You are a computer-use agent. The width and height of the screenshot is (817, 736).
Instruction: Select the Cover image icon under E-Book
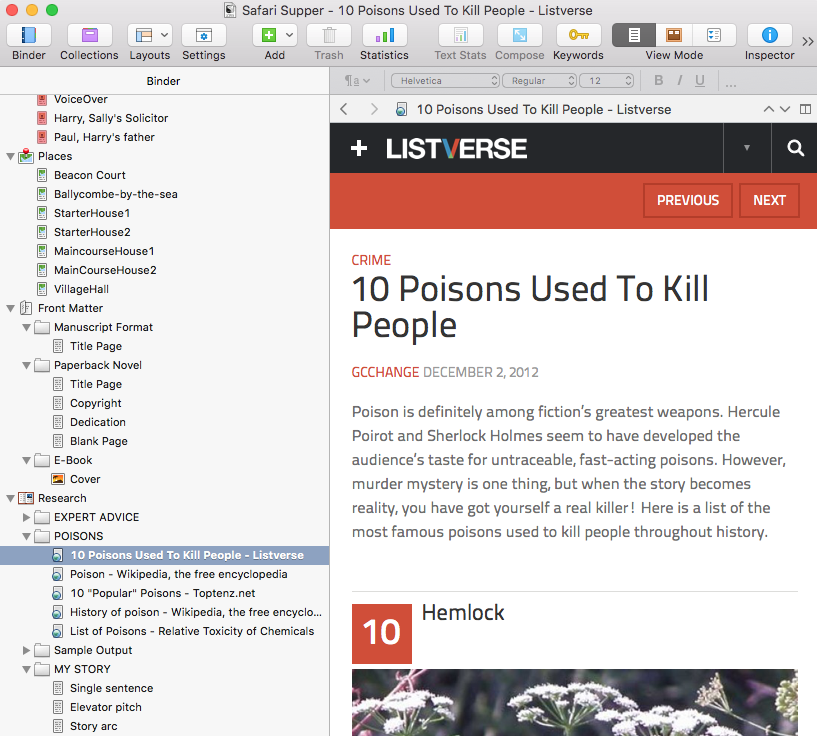[x=58, y=479]
